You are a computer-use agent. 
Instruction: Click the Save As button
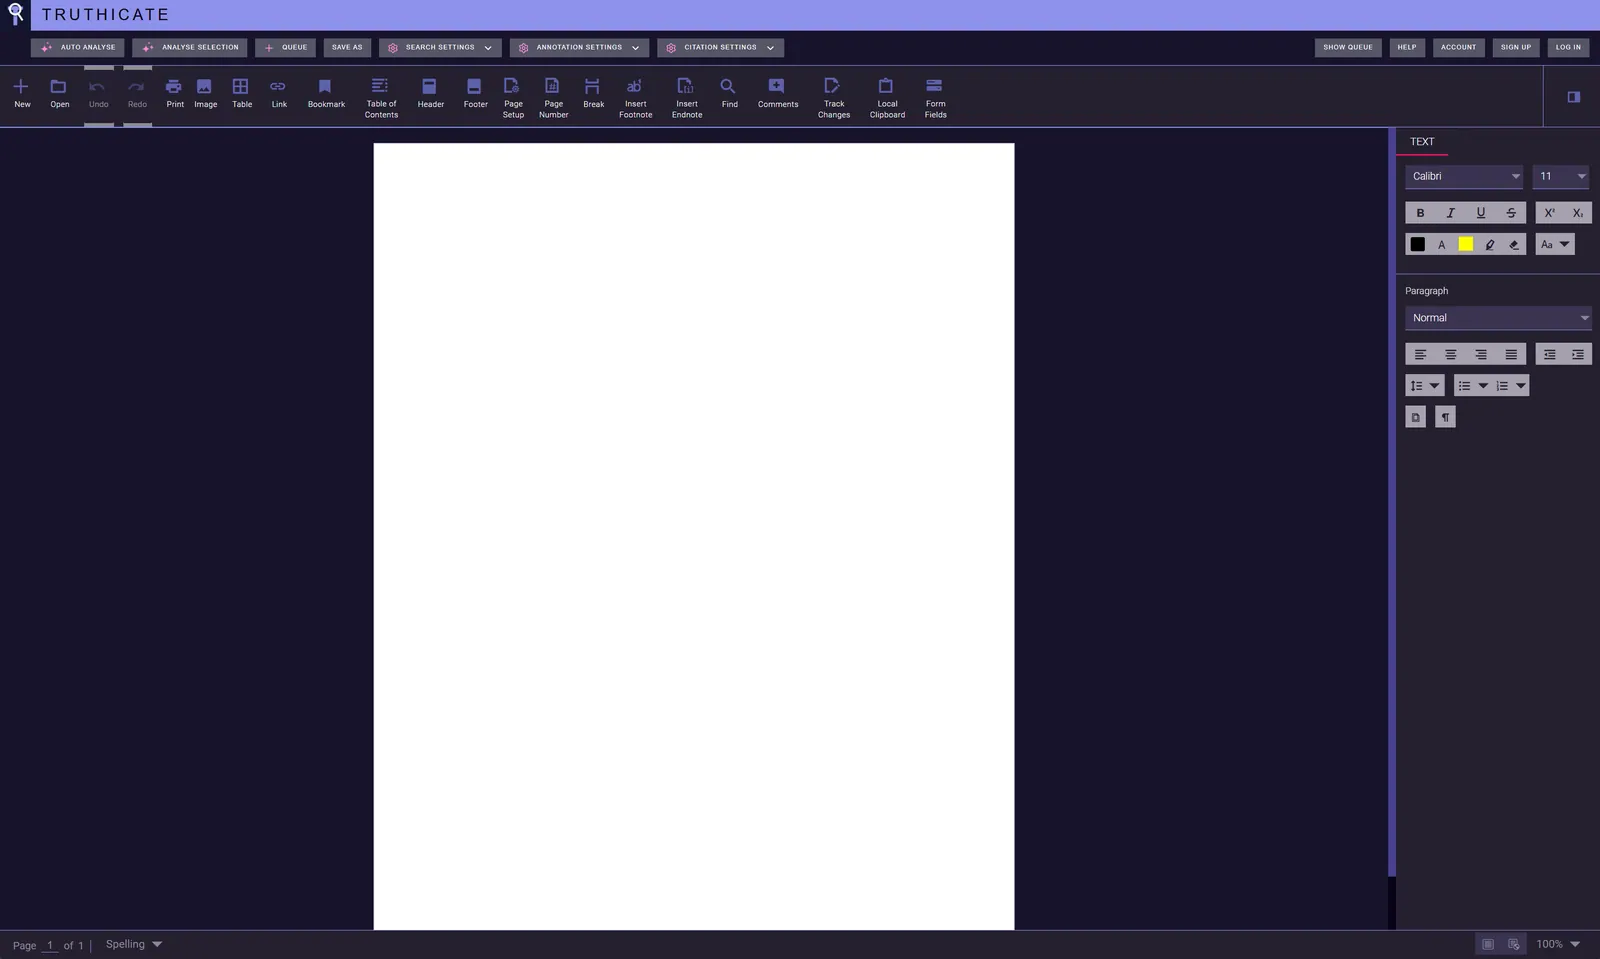(x=347, y=48)
